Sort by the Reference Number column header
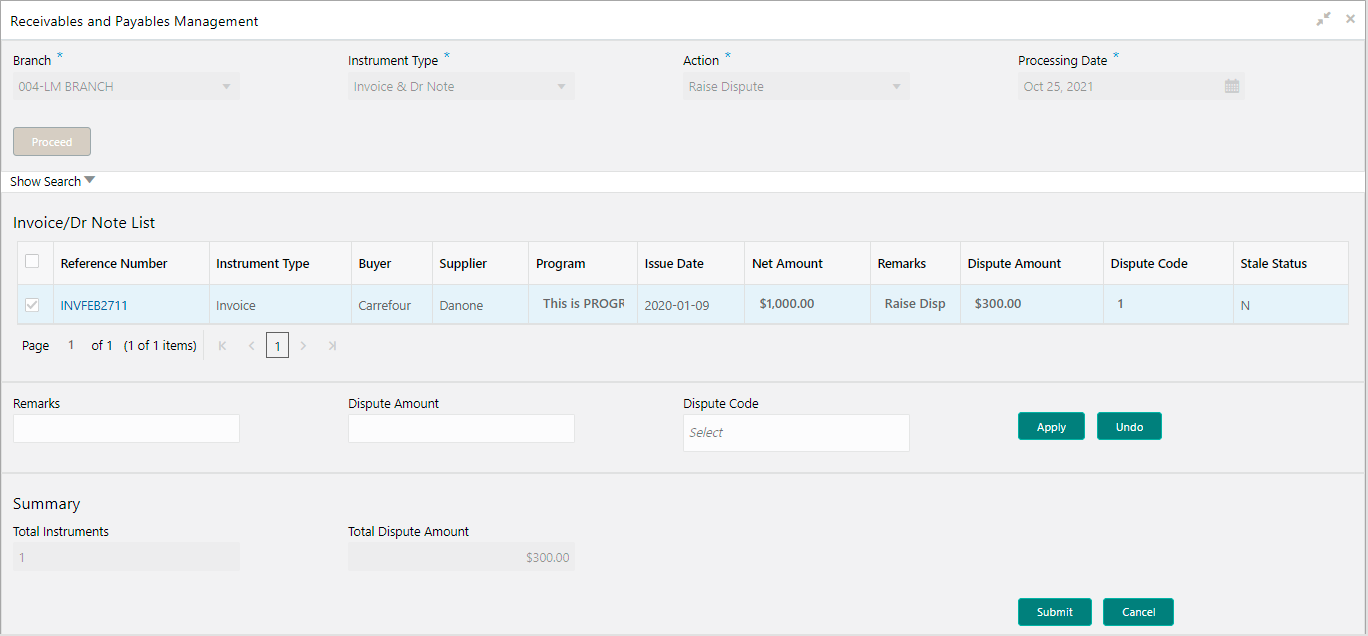 pos(114,264)
